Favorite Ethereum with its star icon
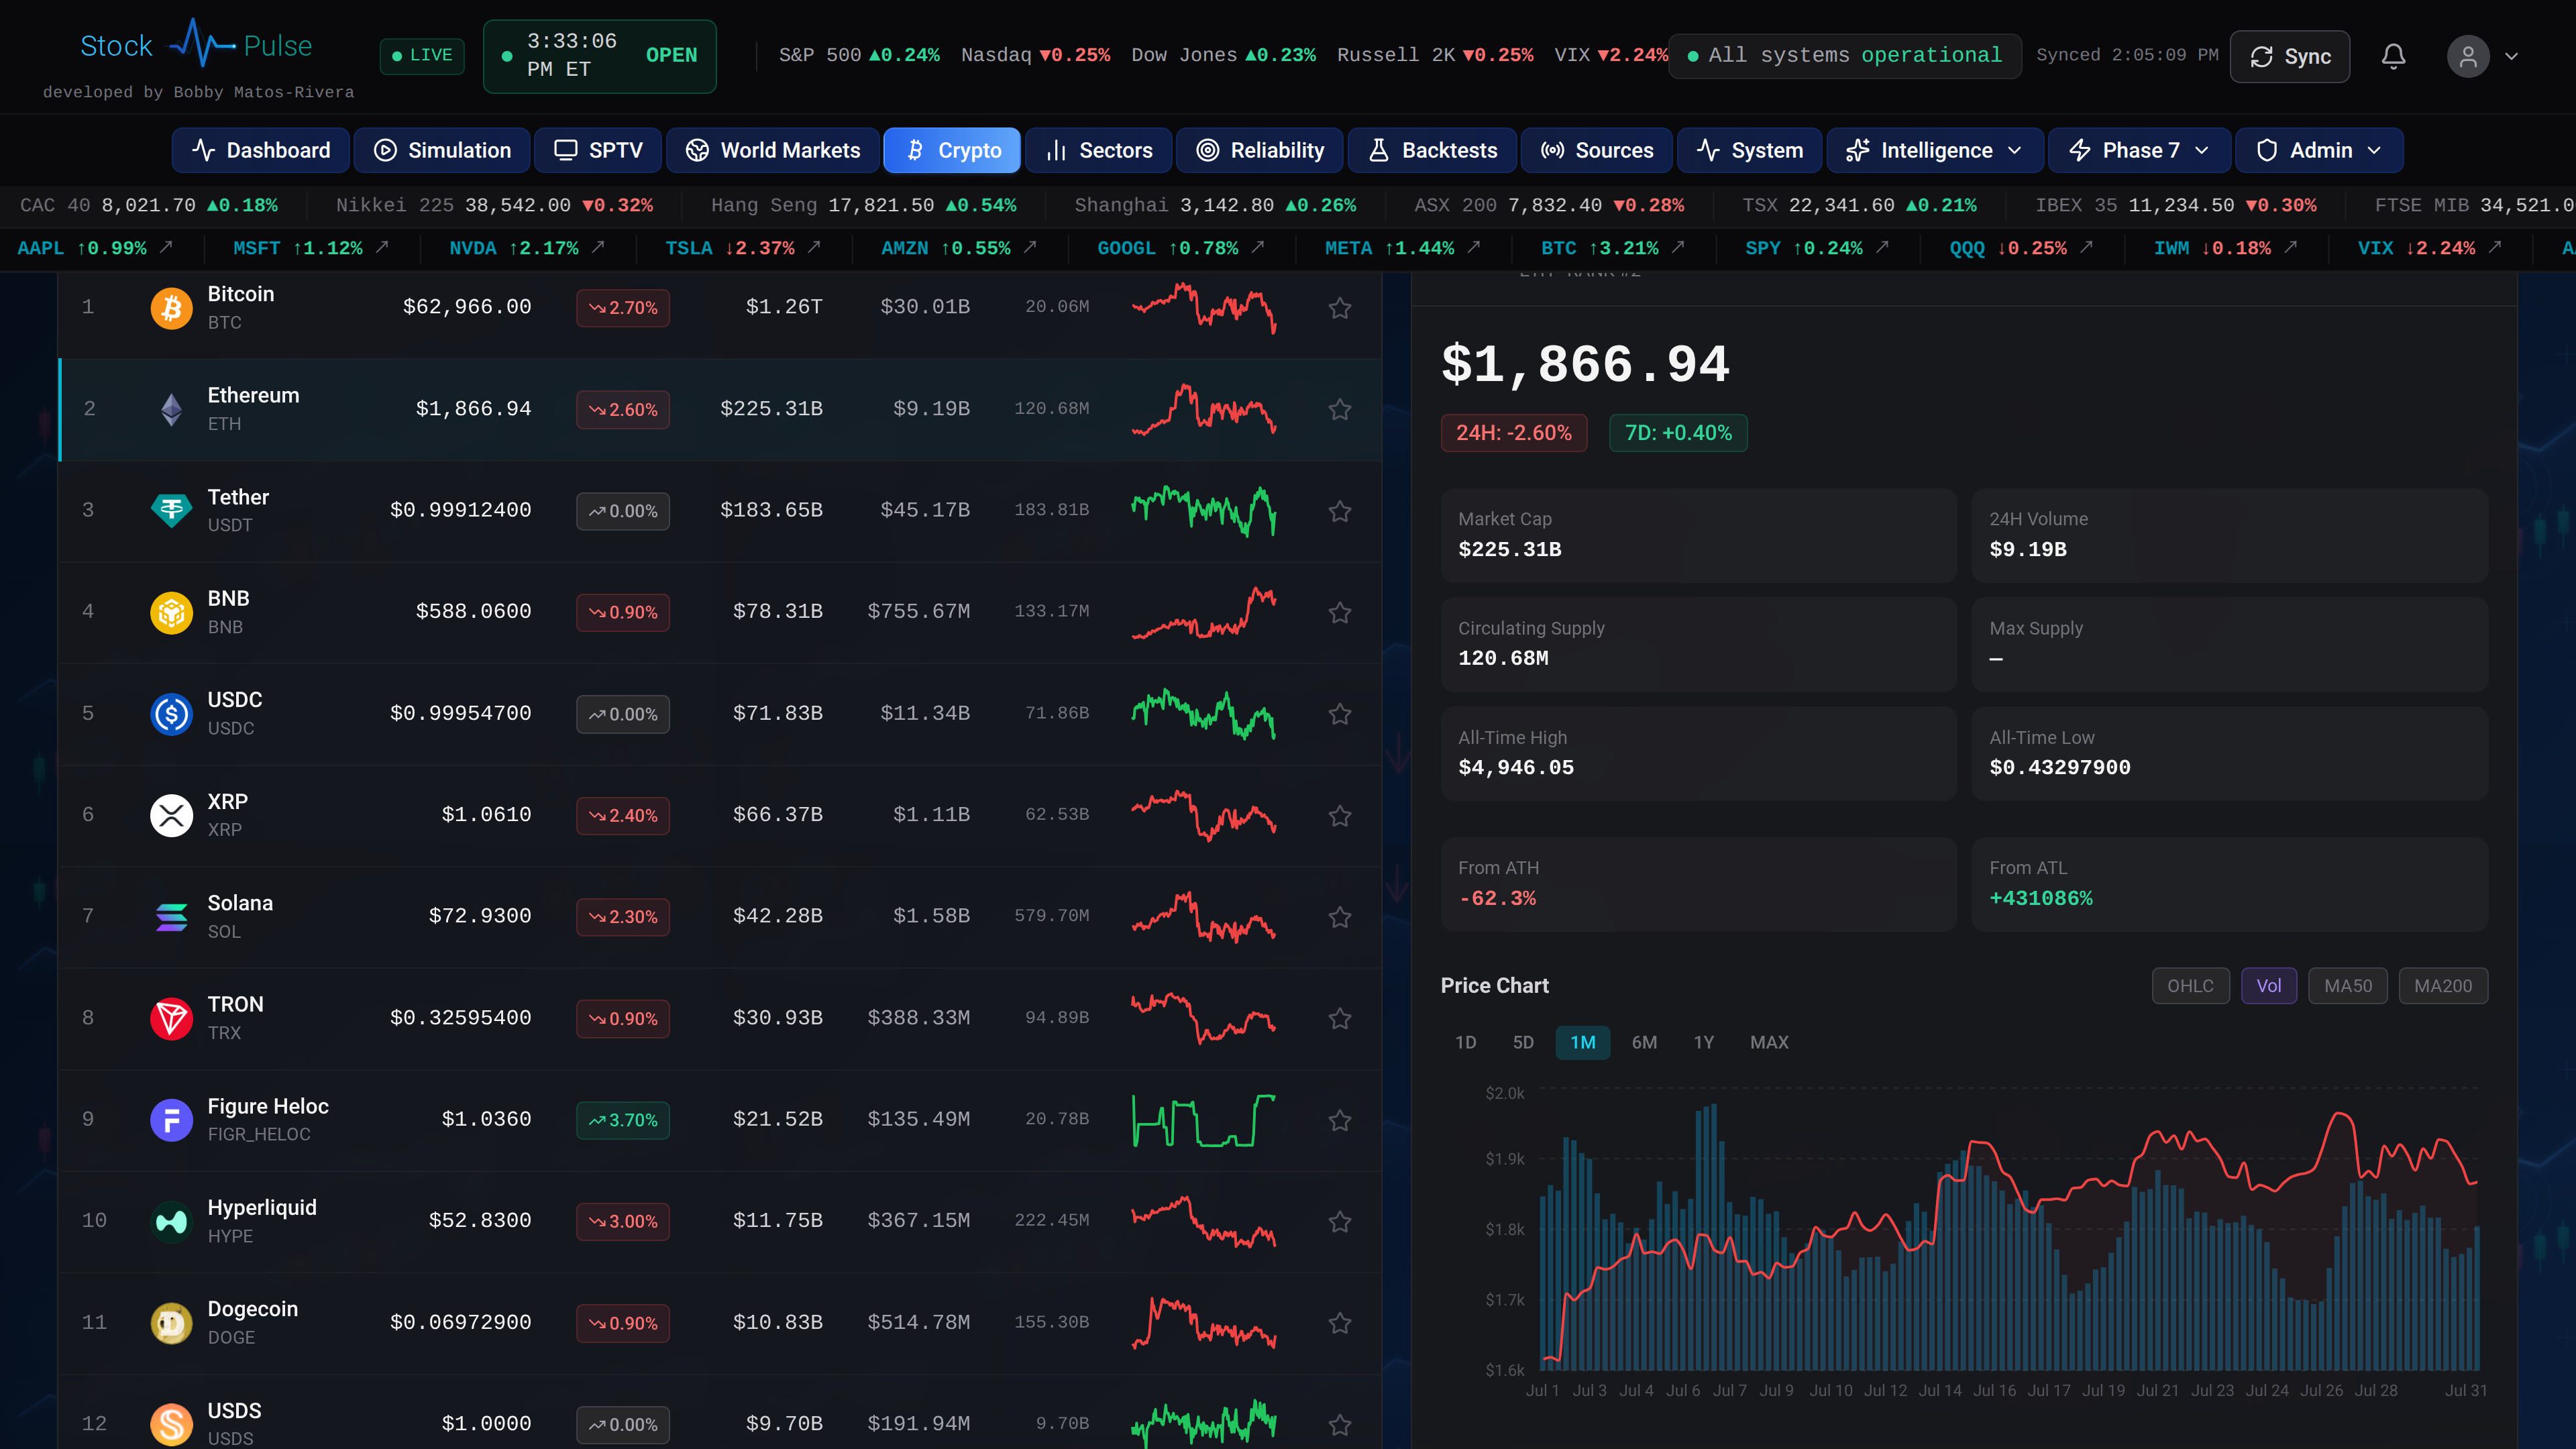 [x=1340, y=409]
